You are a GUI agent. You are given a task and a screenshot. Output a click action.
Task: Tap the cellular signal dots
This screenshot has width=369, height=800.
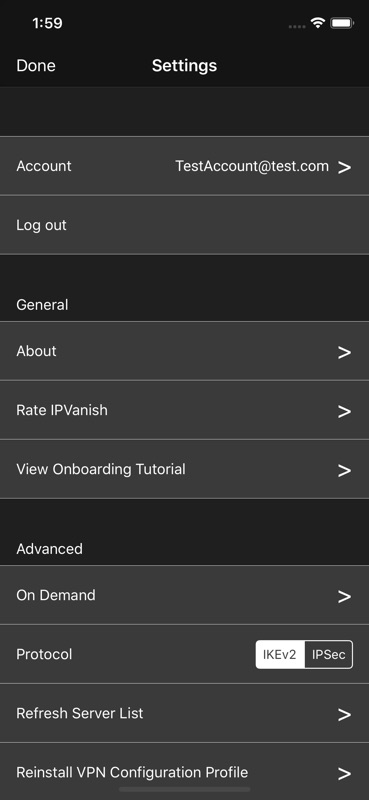click(297, 26)
